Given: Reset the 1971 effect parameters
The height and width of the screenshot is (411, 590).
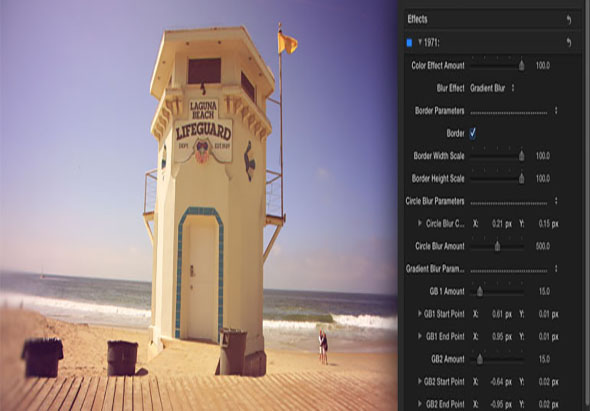Looking at the screenshot, I should [x=569, y=43].
